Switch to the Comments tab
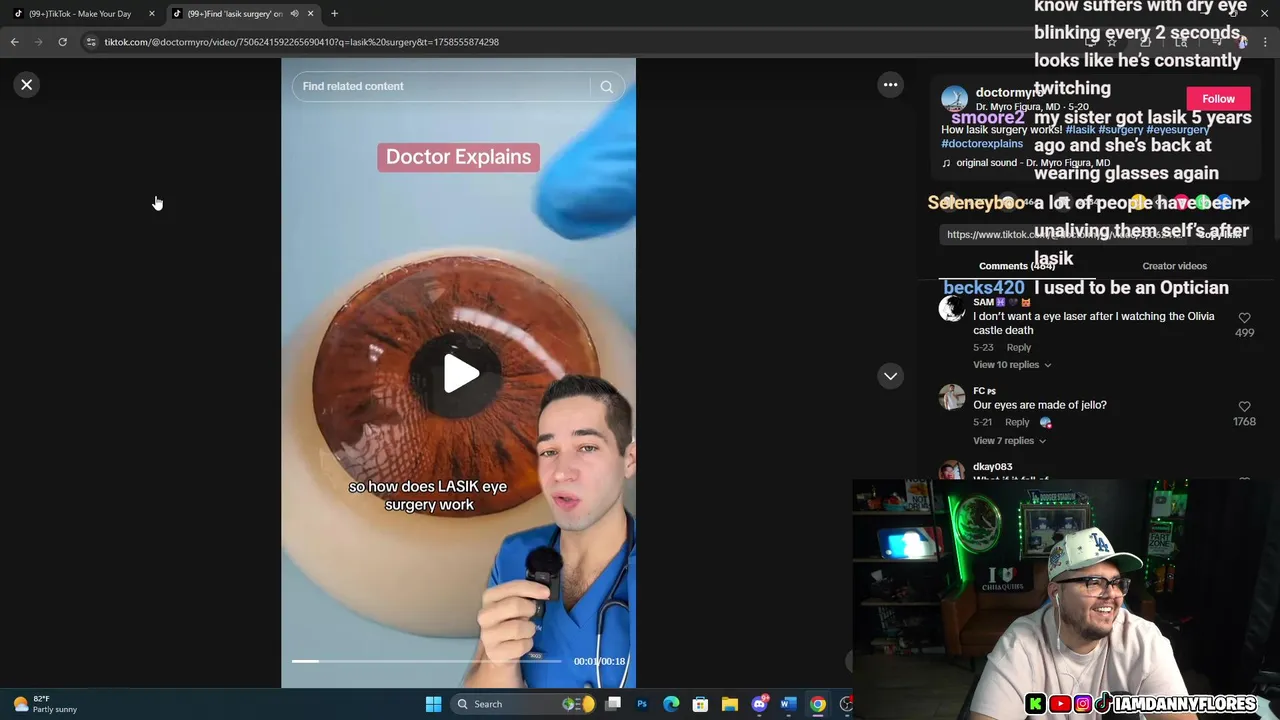The image size is (1280, 720). coord(1017,266)
